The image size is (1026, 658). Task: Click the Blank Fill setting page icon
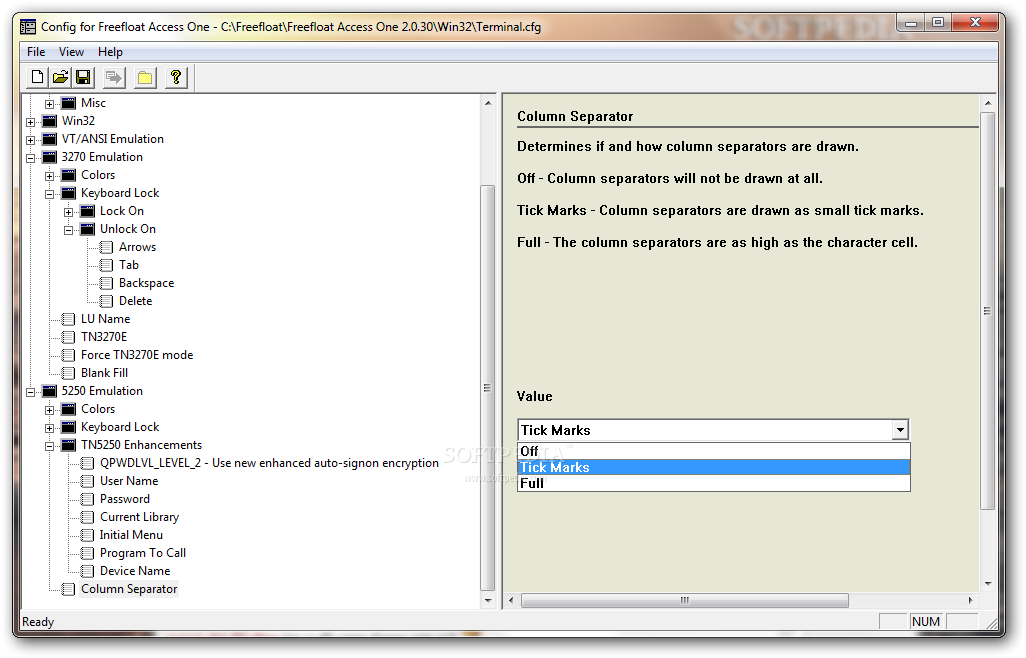(69, 373)
